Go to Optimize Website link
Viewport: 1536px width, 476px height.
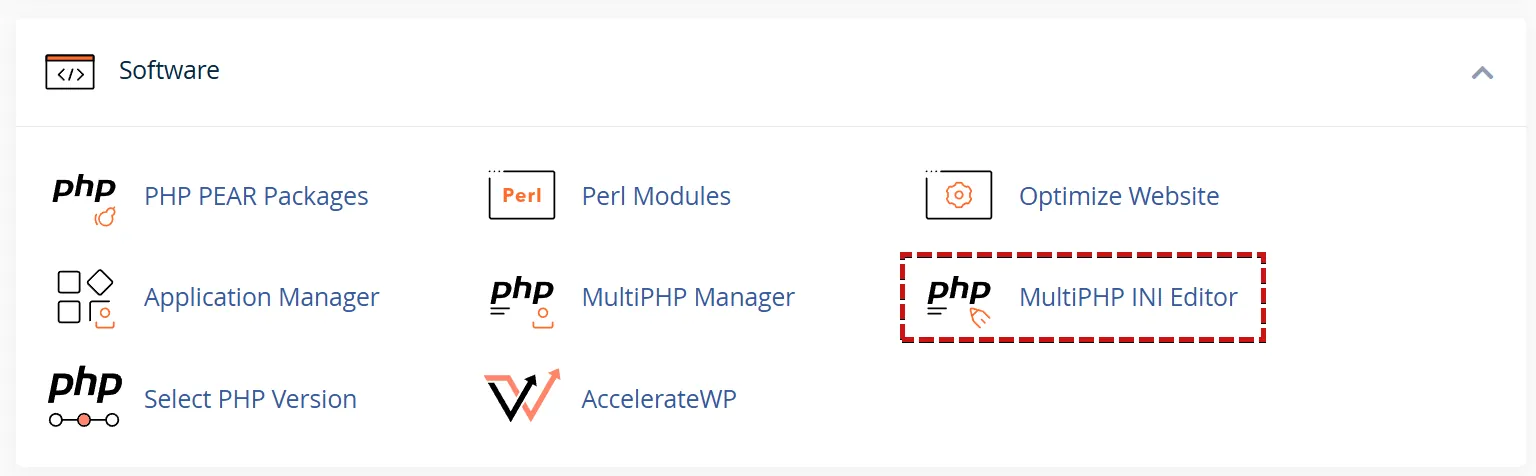point(1119,196)
